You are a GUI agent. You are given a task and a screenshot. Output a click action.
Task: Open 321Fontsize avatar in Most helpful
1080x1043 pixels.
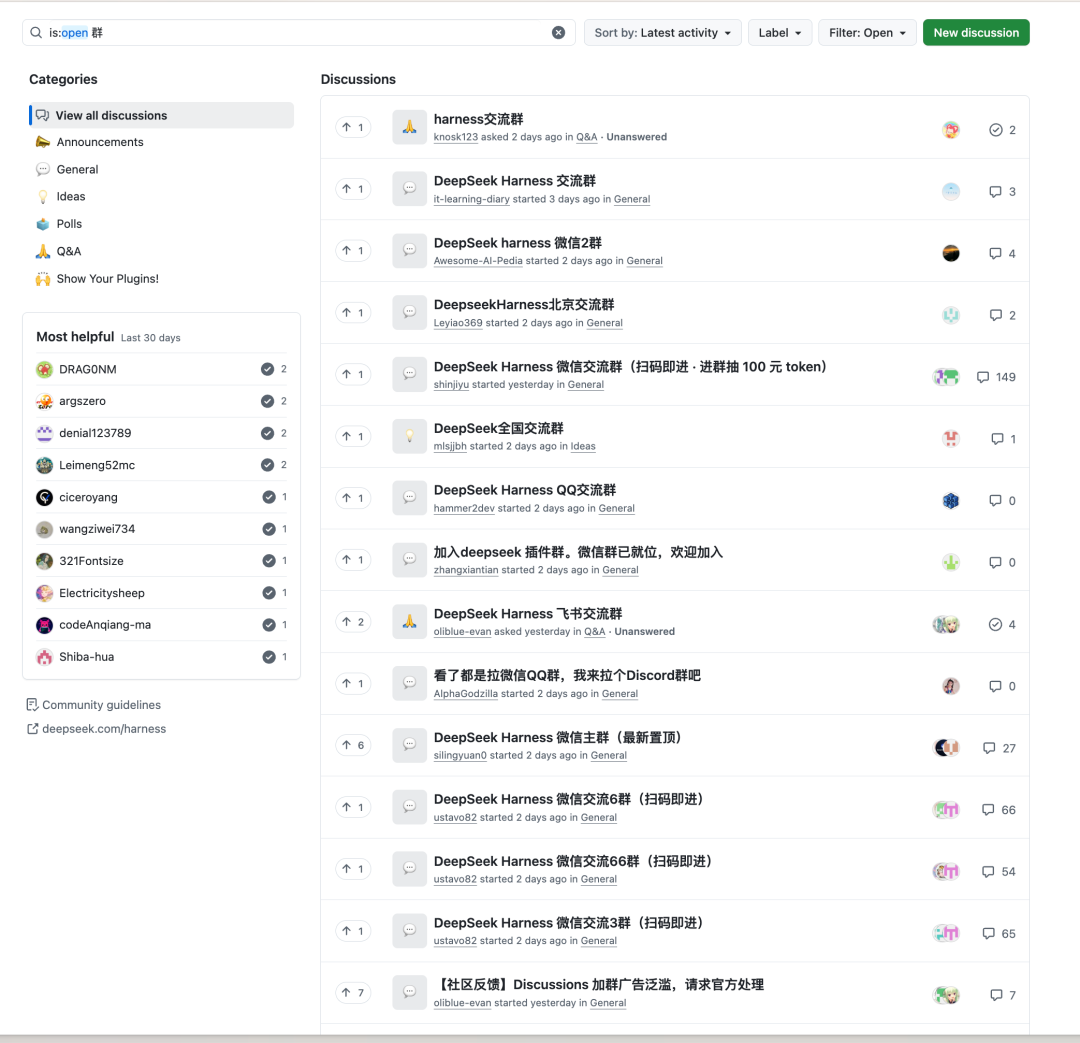(x=44, y=561)
